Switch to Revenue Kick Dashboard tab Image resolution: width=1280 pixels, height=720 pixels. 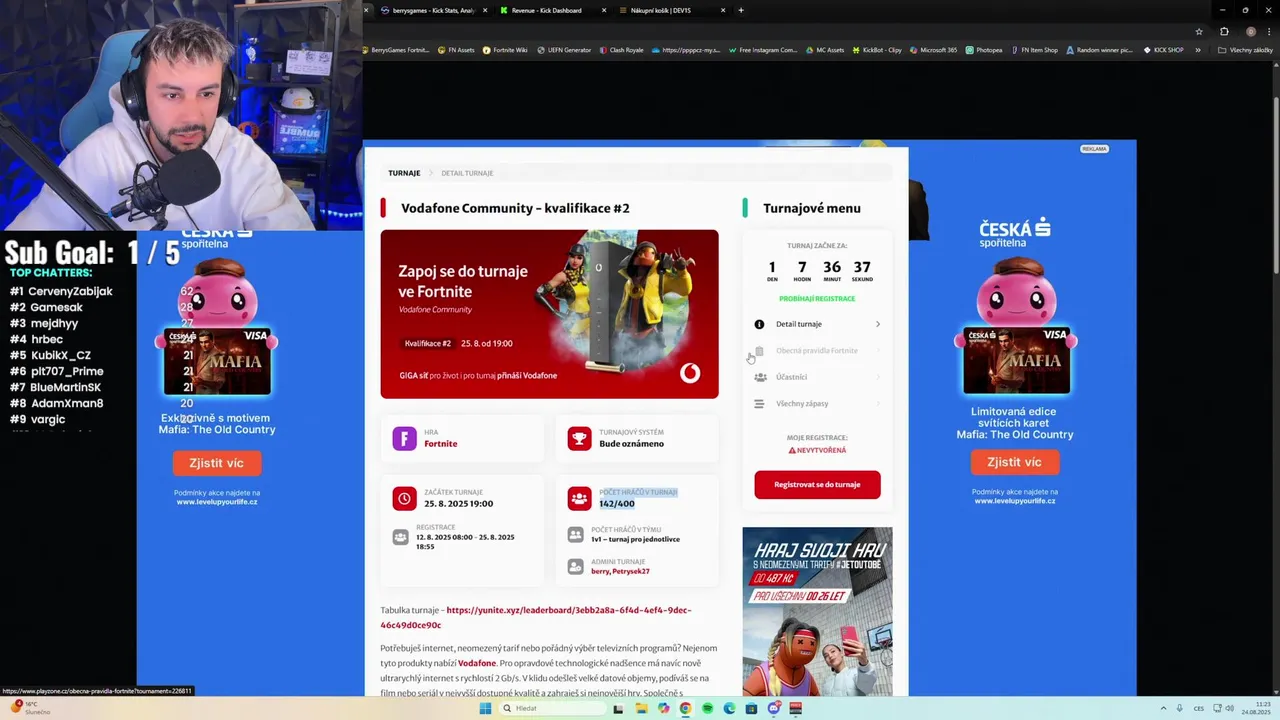pyautogui.click(x=552, y=10)
